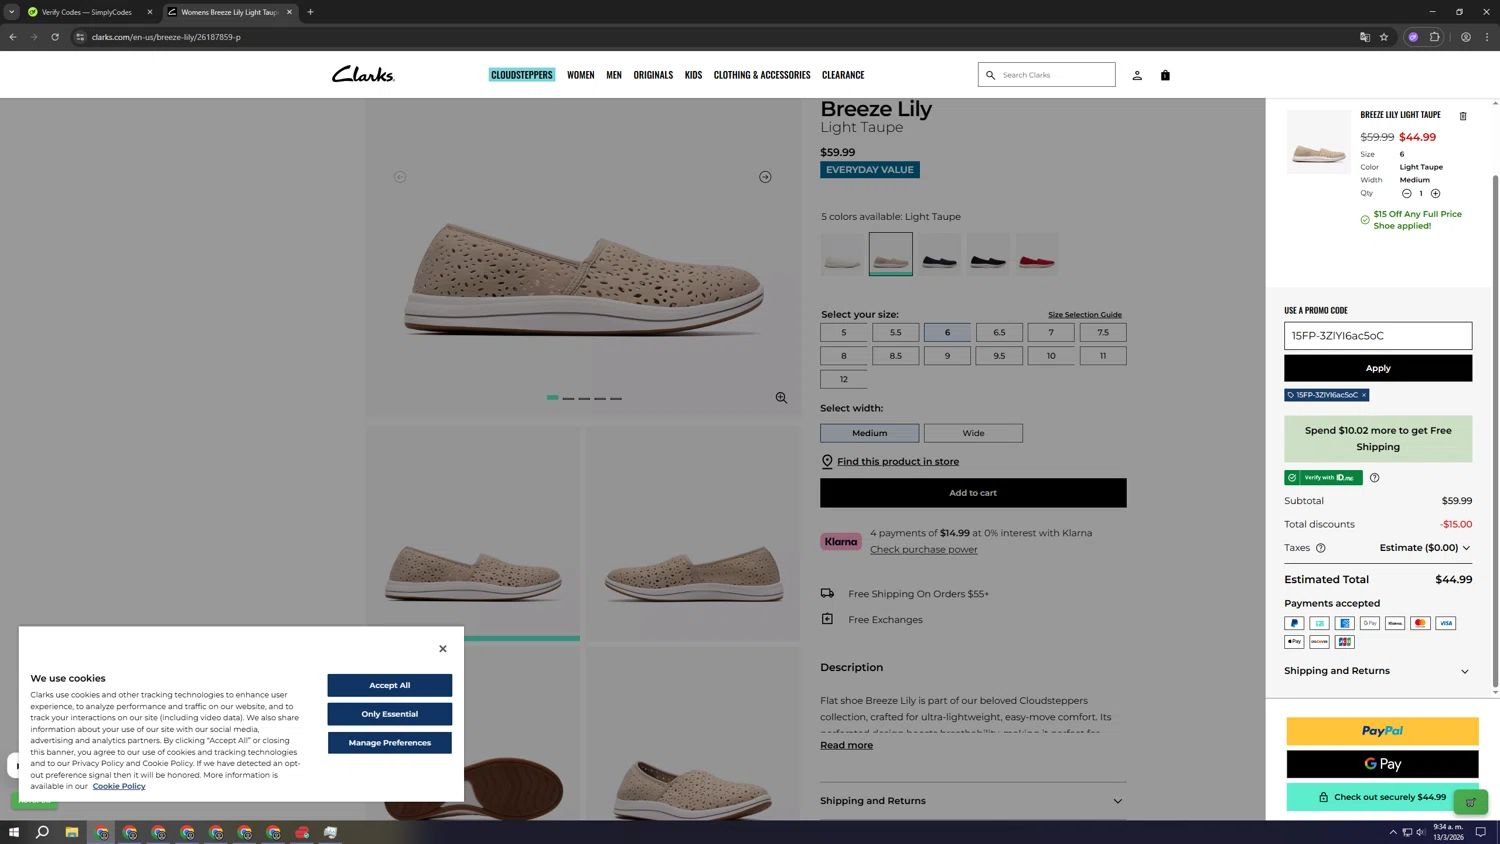
Task: Select size 6.5
Action: point(999,332)
